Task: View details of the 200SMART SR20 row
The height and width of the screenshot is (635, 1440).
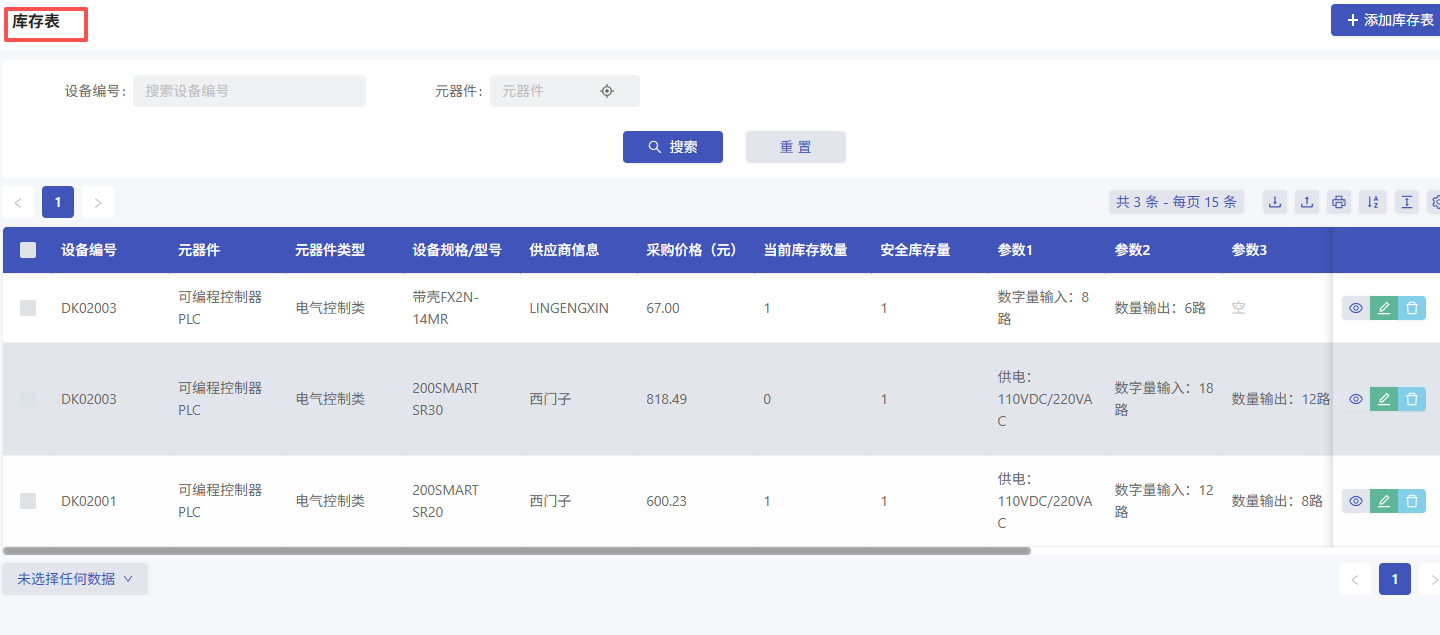Action: pyautogui.click(x=1356, y=501)
